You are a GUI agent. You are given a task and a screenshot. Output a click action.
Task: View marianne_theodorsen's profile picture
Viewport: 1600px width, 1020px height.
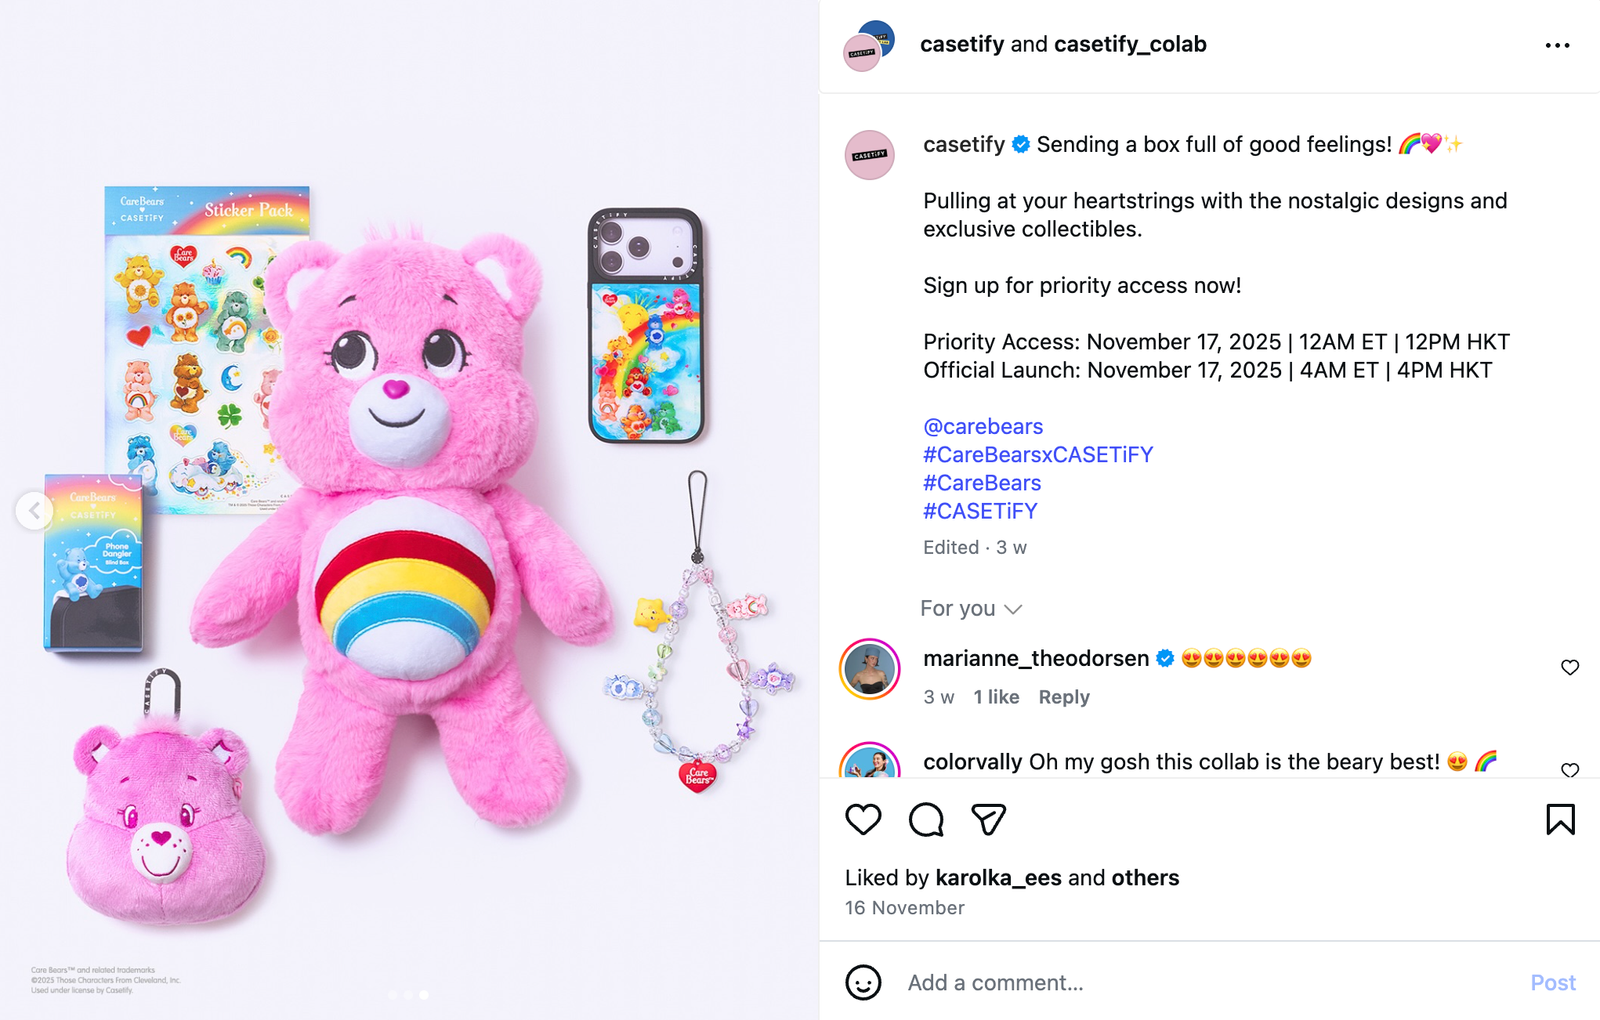(x=870, y=668)
